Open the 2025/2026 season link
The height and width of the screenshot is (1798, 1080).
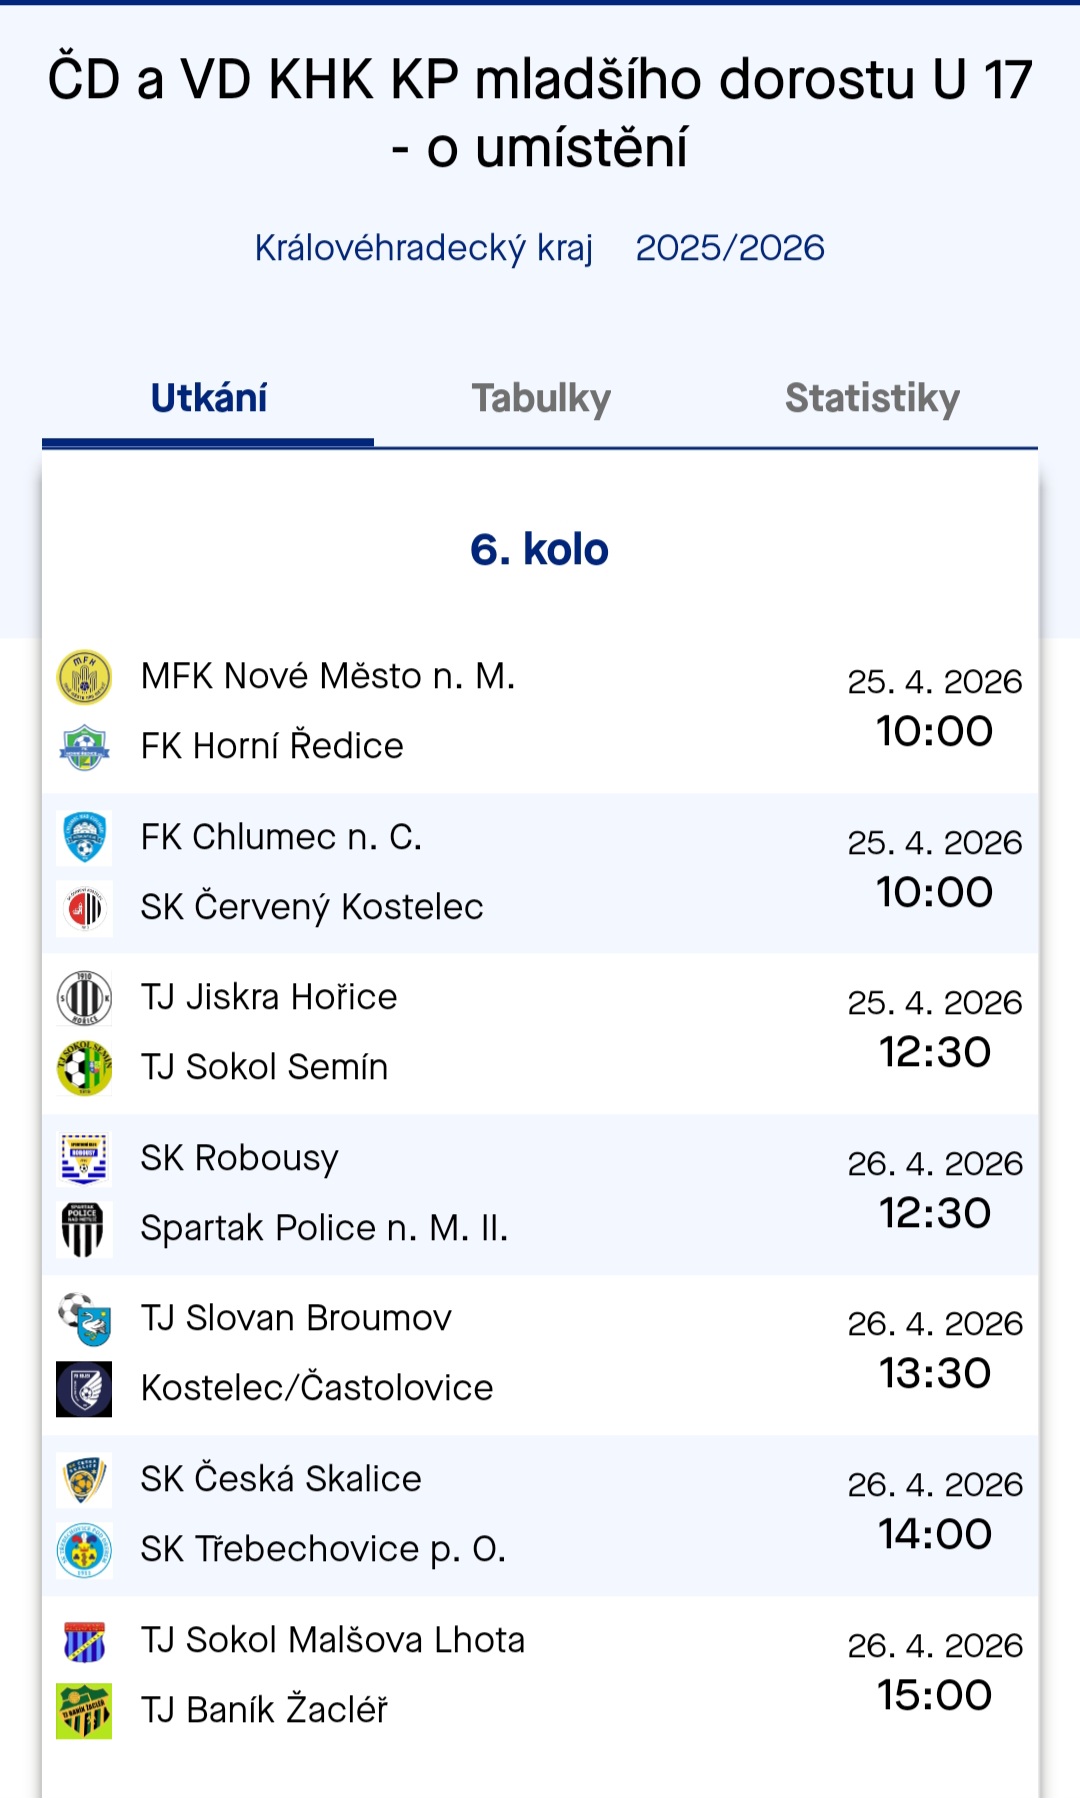(x=730, y=248)
